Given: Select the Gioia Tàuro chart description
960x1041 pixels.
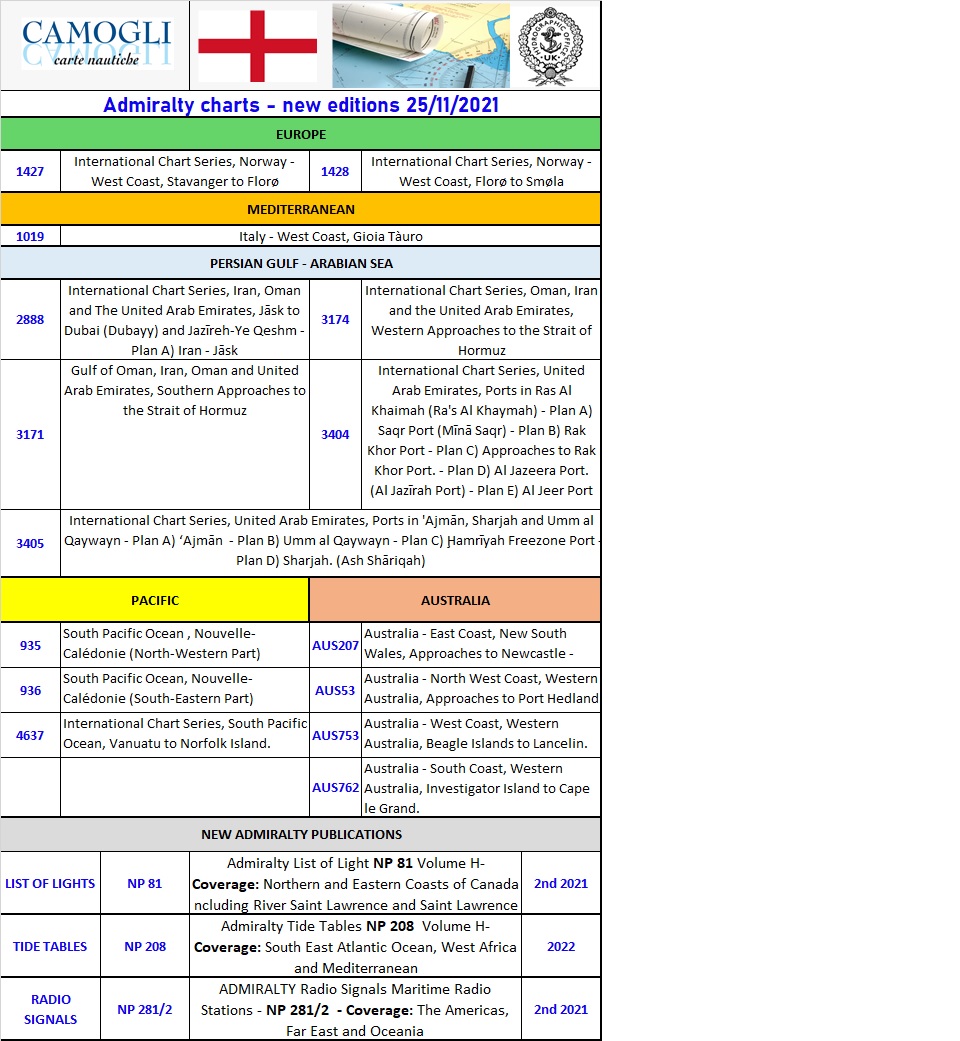Looking at the screenshot, I should (331, 236).
